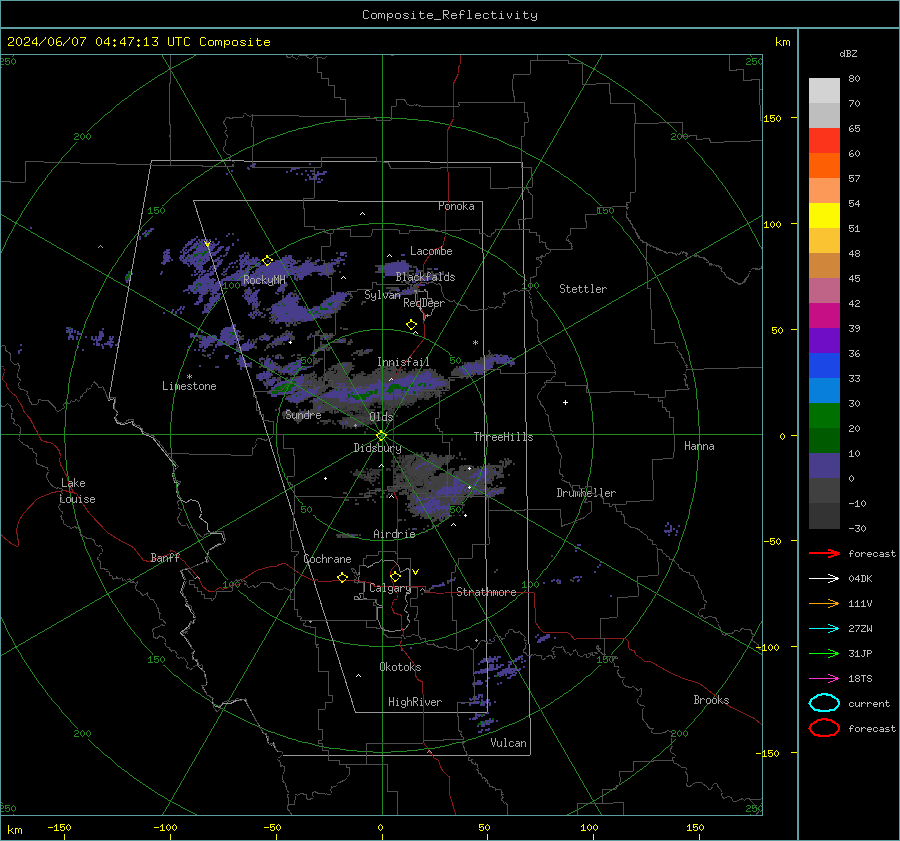The height and width of the screenshot is (841, 900).
Task: Click the Lake Louise label
Action: [77, 491]
